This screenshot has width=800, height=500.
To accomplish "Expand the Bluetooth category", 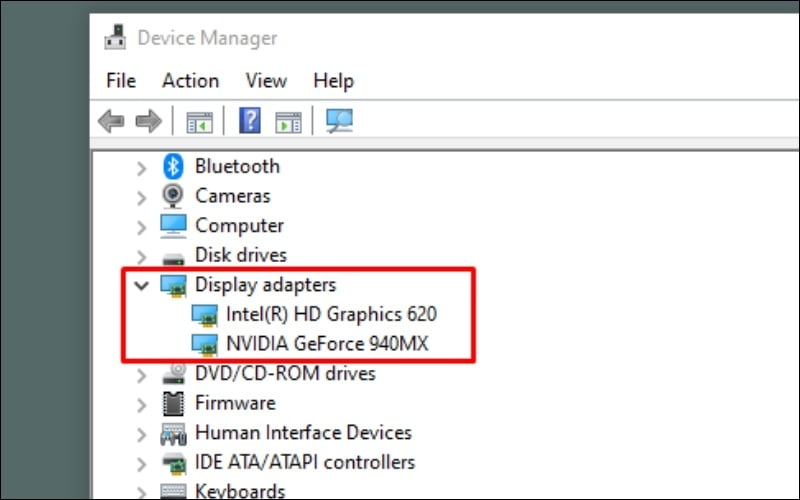I will pyautogui.click(x=141, y=167).
